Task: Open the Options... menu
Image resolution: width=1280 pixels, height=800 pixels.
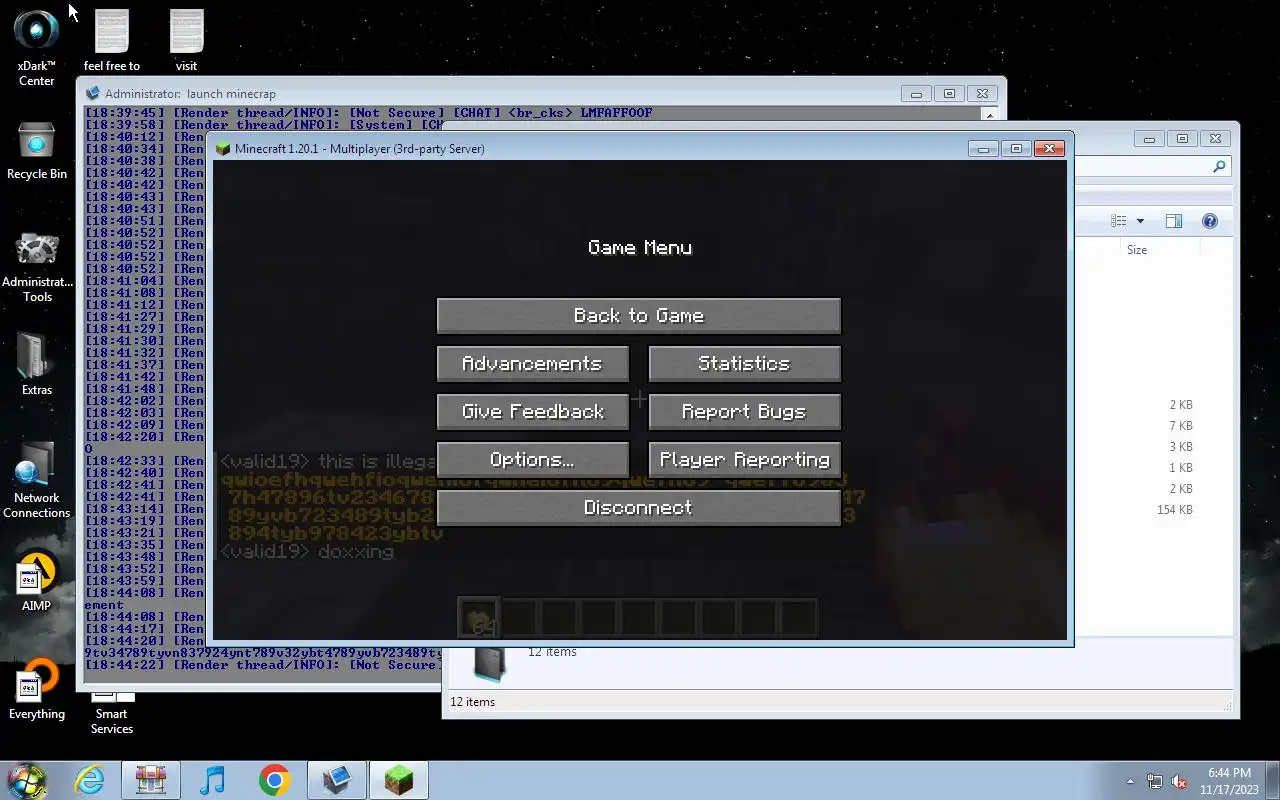Action: [533, 460]
